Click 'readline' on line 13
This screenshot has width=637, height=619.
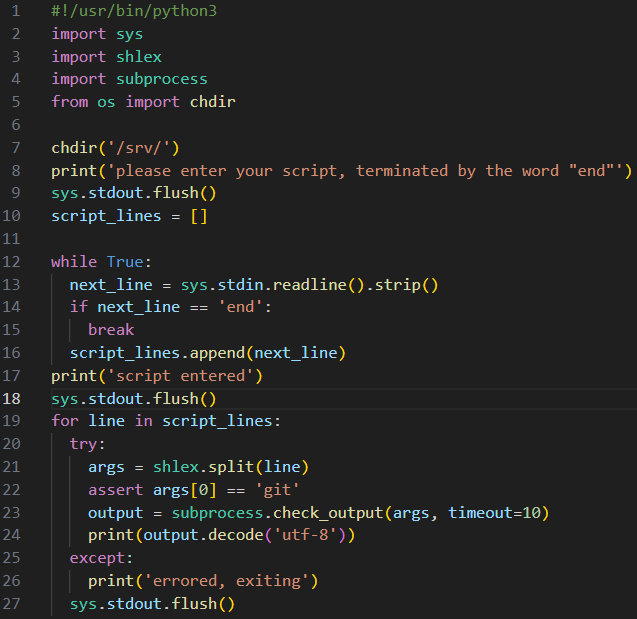(309, 285)
